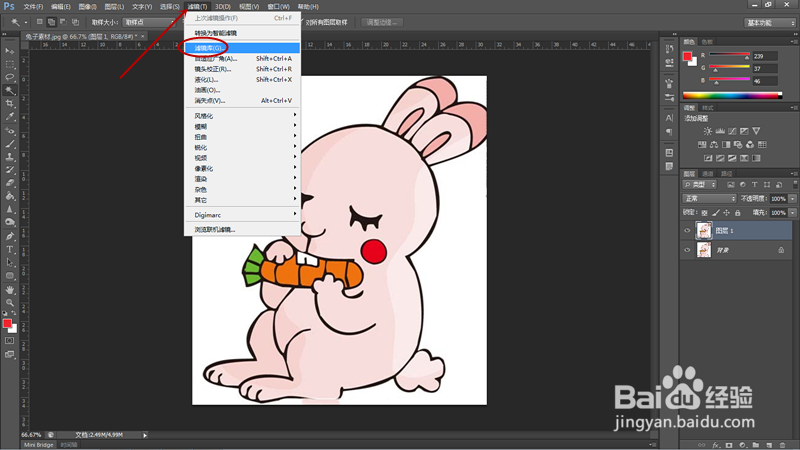Toggle layer filtering switch

pos(795,184)
